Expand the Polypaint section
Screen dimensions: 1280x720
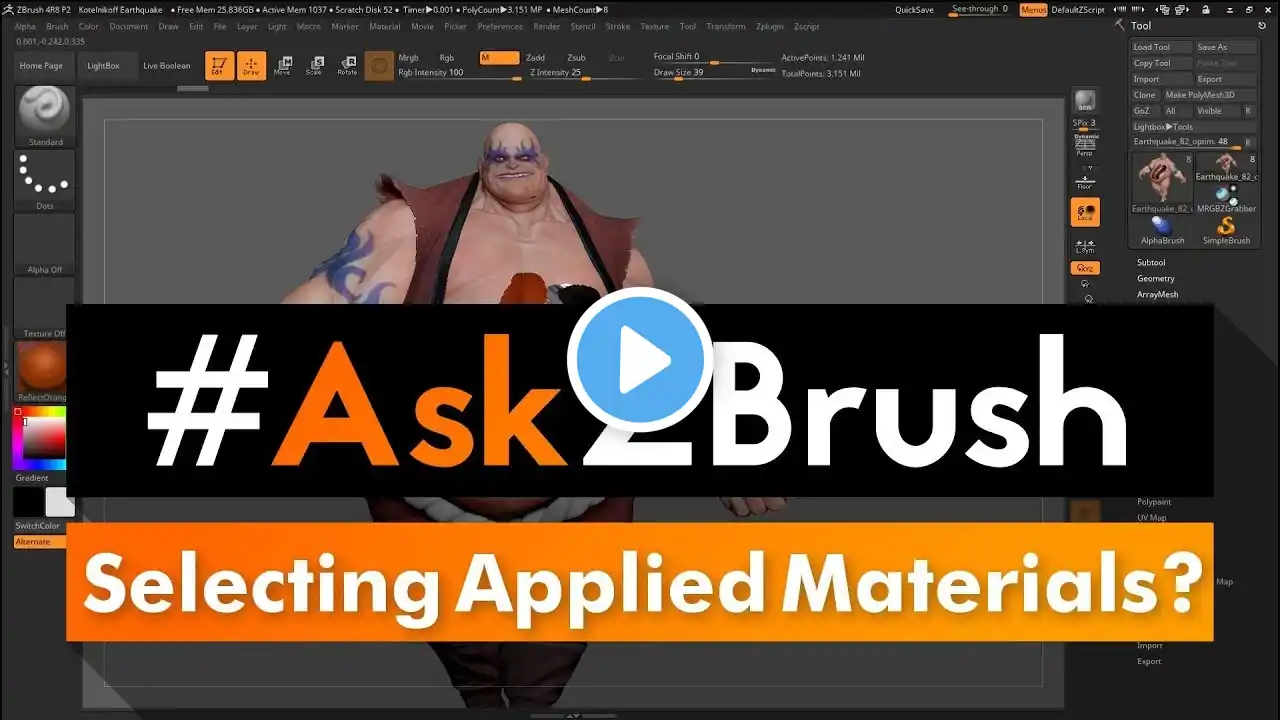point(1154,502)
